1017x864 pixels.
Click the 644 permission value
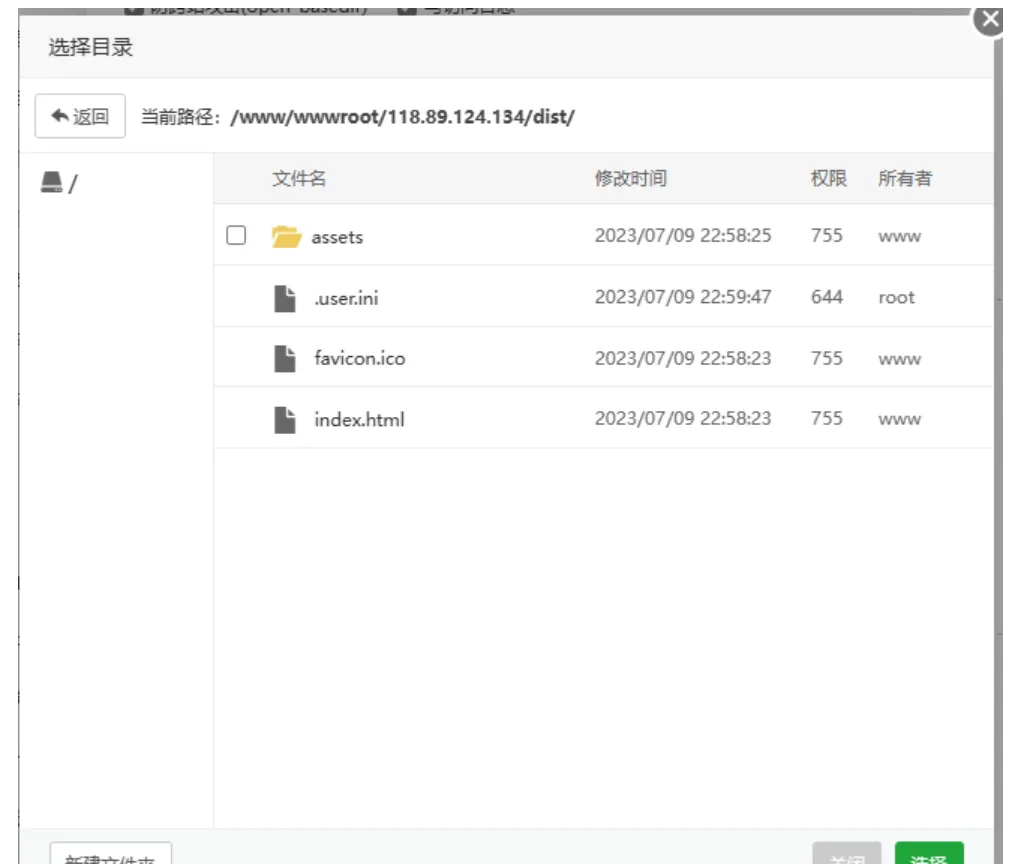coord(827,297)
